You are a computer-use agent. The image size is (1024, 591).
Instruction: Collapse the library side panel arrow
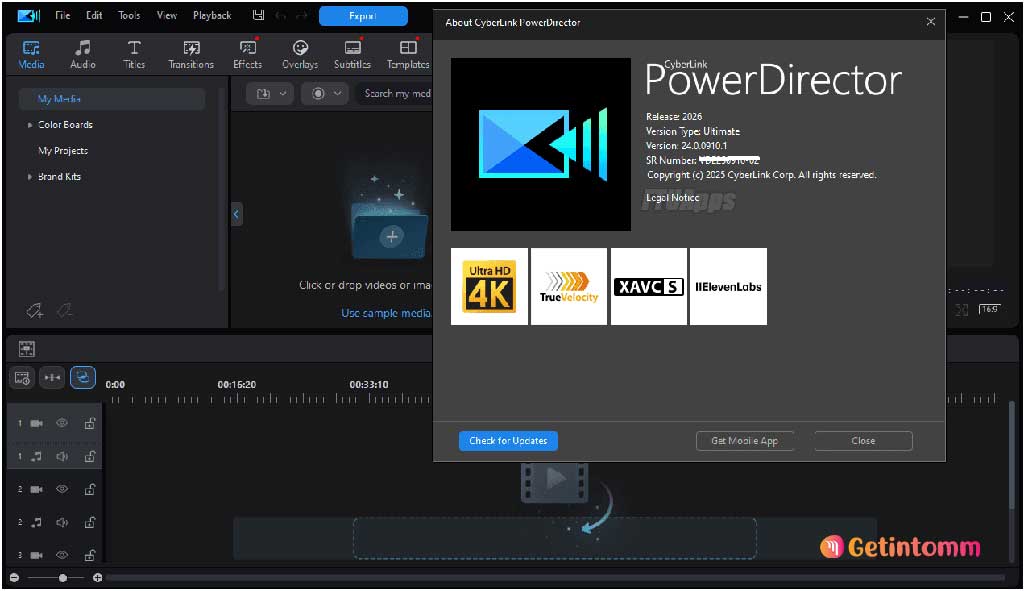[x=236, y=214]
